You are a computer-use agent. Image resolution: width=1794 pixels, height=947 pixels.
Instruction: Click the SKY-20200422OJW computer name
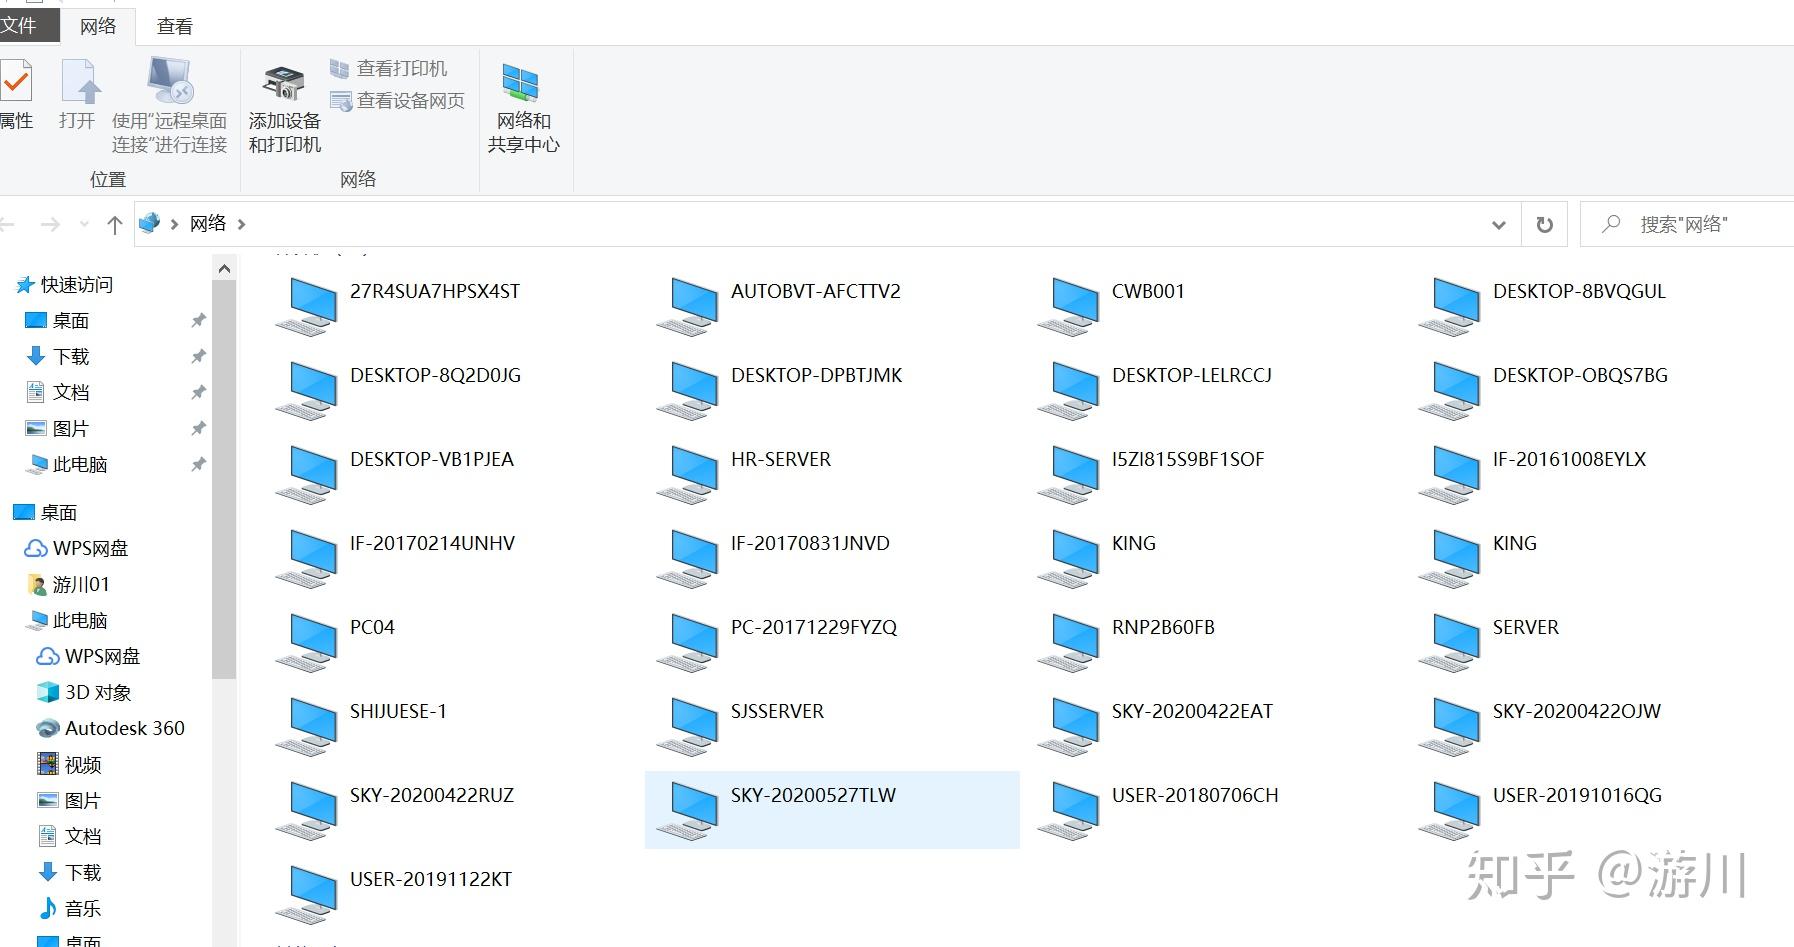click(1577, 712)
